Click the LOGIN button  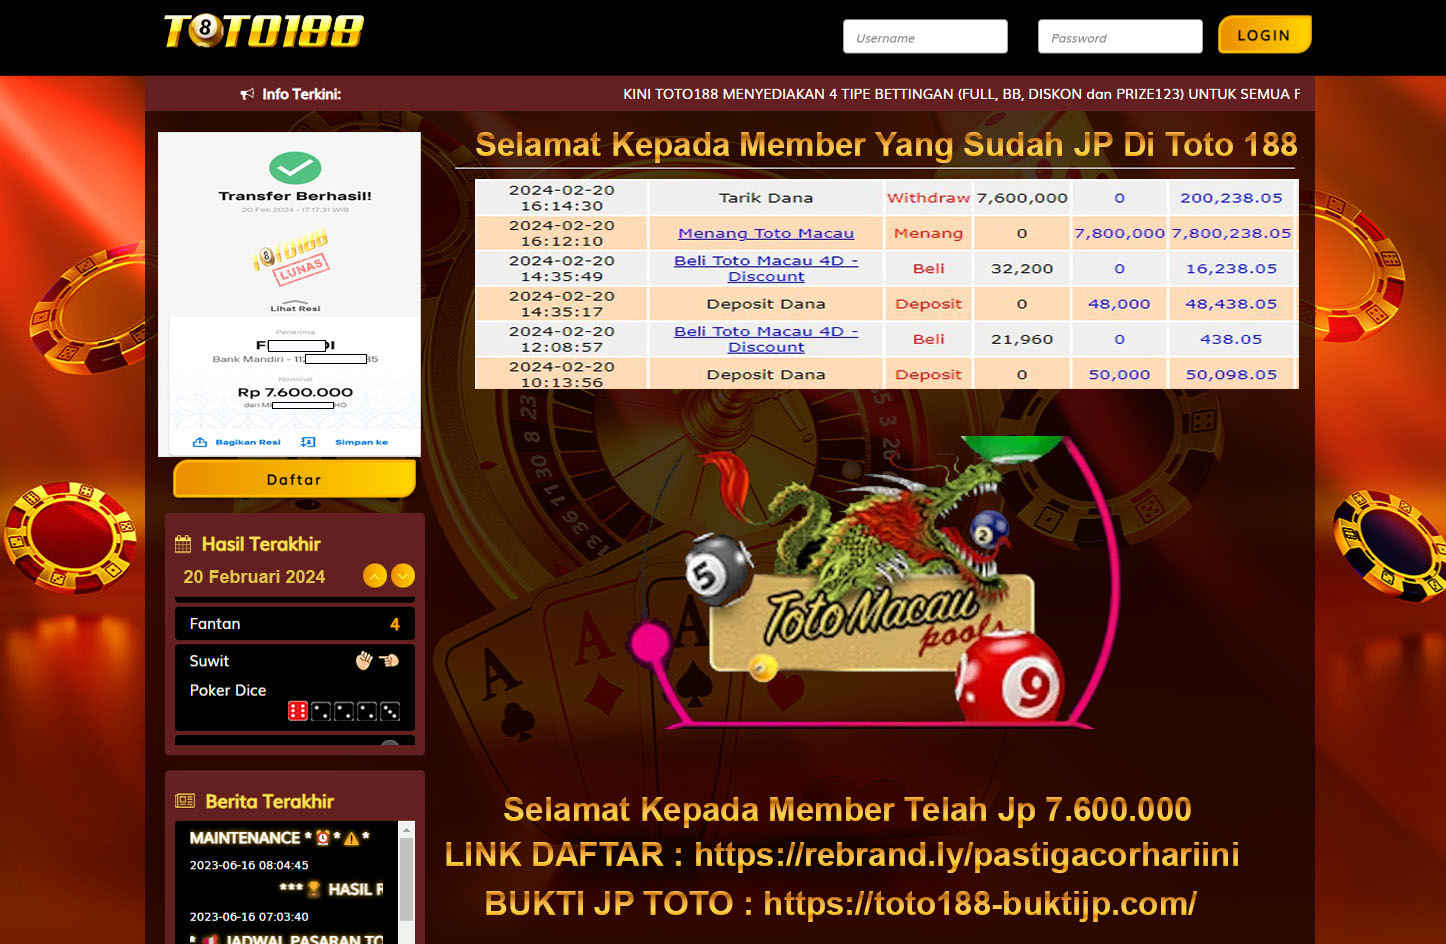tap(1264, 35)
